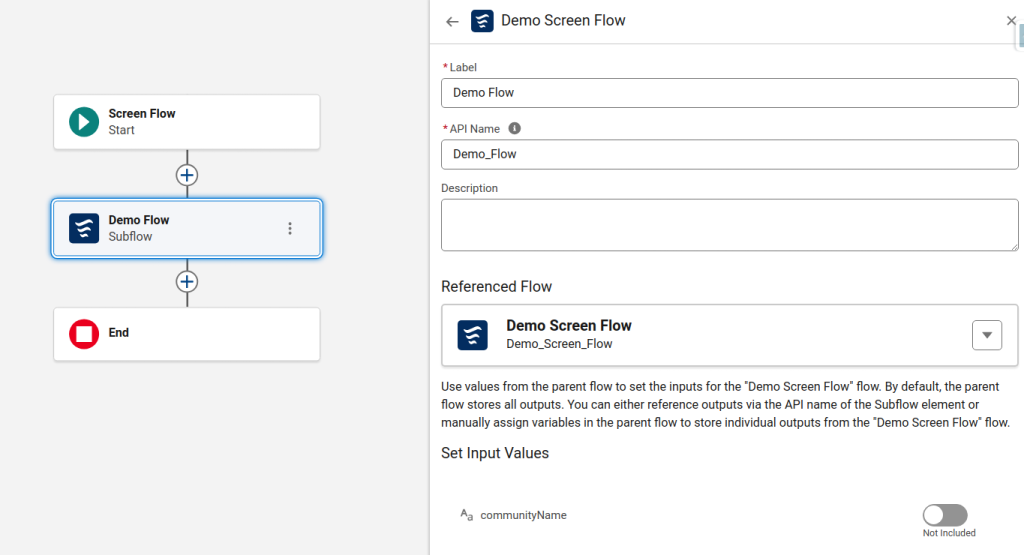The height and width of the screenshot is (555, 1024).
Task: Close the Demo Screen Flow panel
Action: (1011, 21)
